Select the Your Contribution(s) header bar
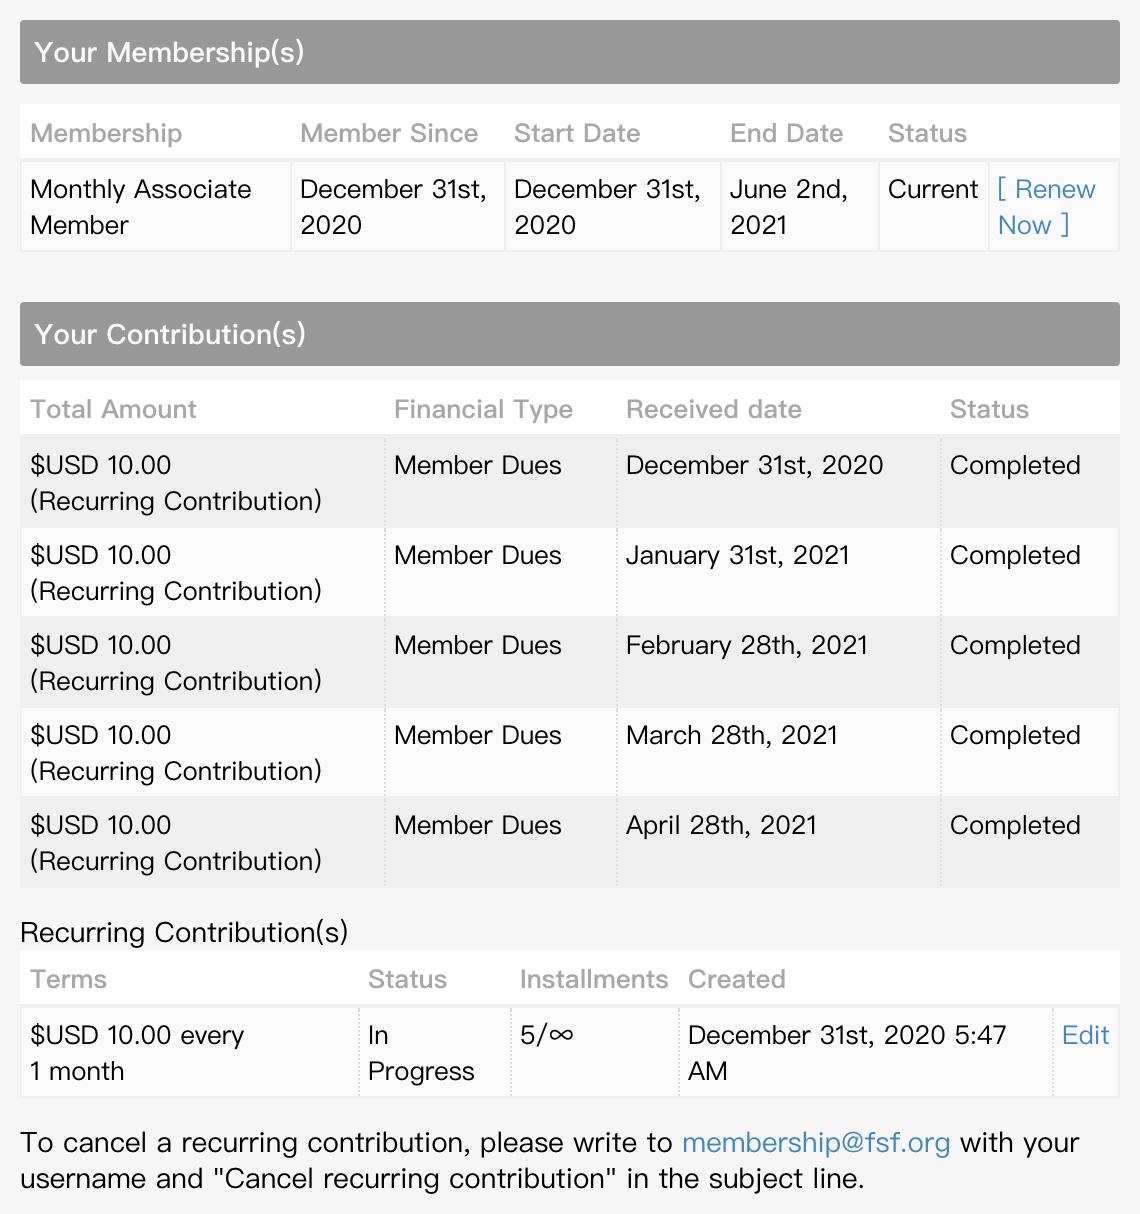The width and height of the screenshot is (1140, 1214). [570, 334]
